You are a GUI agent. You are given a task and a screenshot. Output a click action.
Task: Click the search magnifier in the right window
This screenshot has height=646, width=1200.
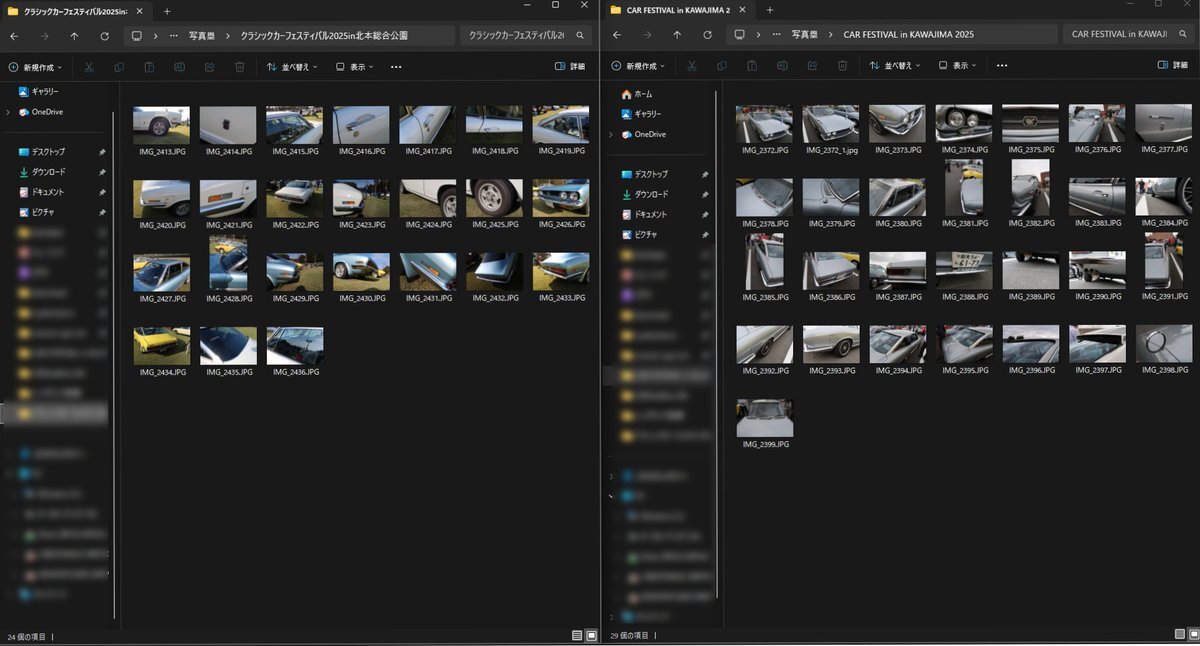(1182, 34)
